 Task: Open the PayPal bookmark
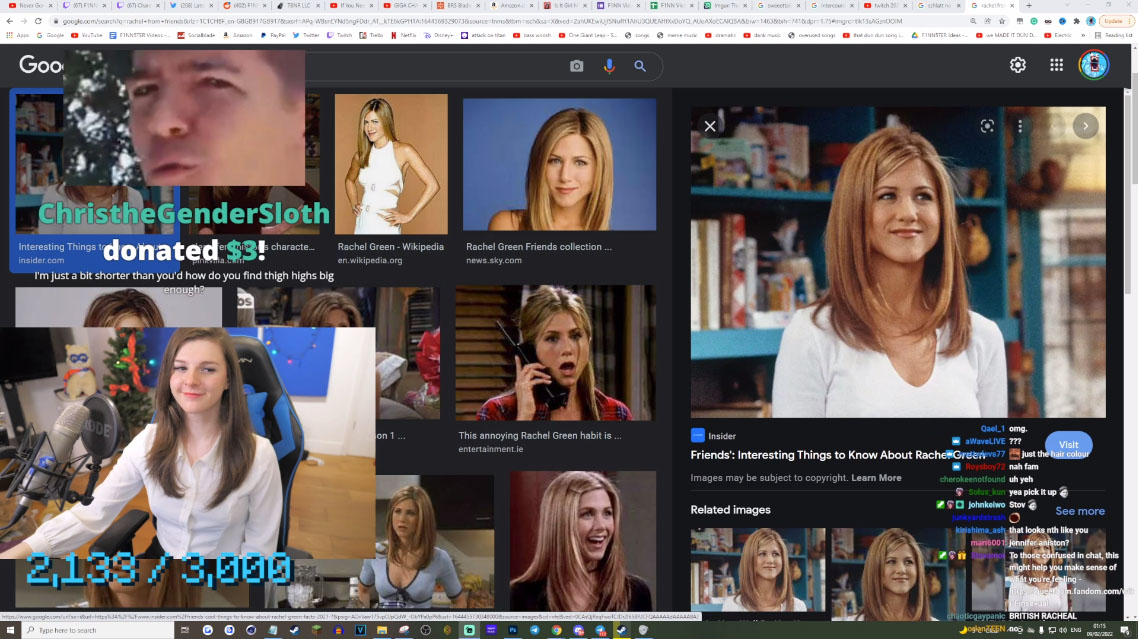click(273, 35)
